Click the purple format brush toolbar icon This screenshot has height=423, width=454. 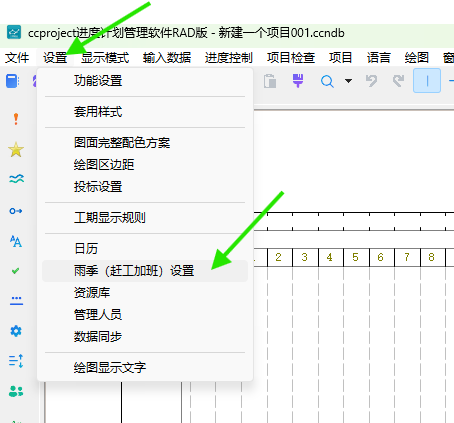click(x=298, y=81)
